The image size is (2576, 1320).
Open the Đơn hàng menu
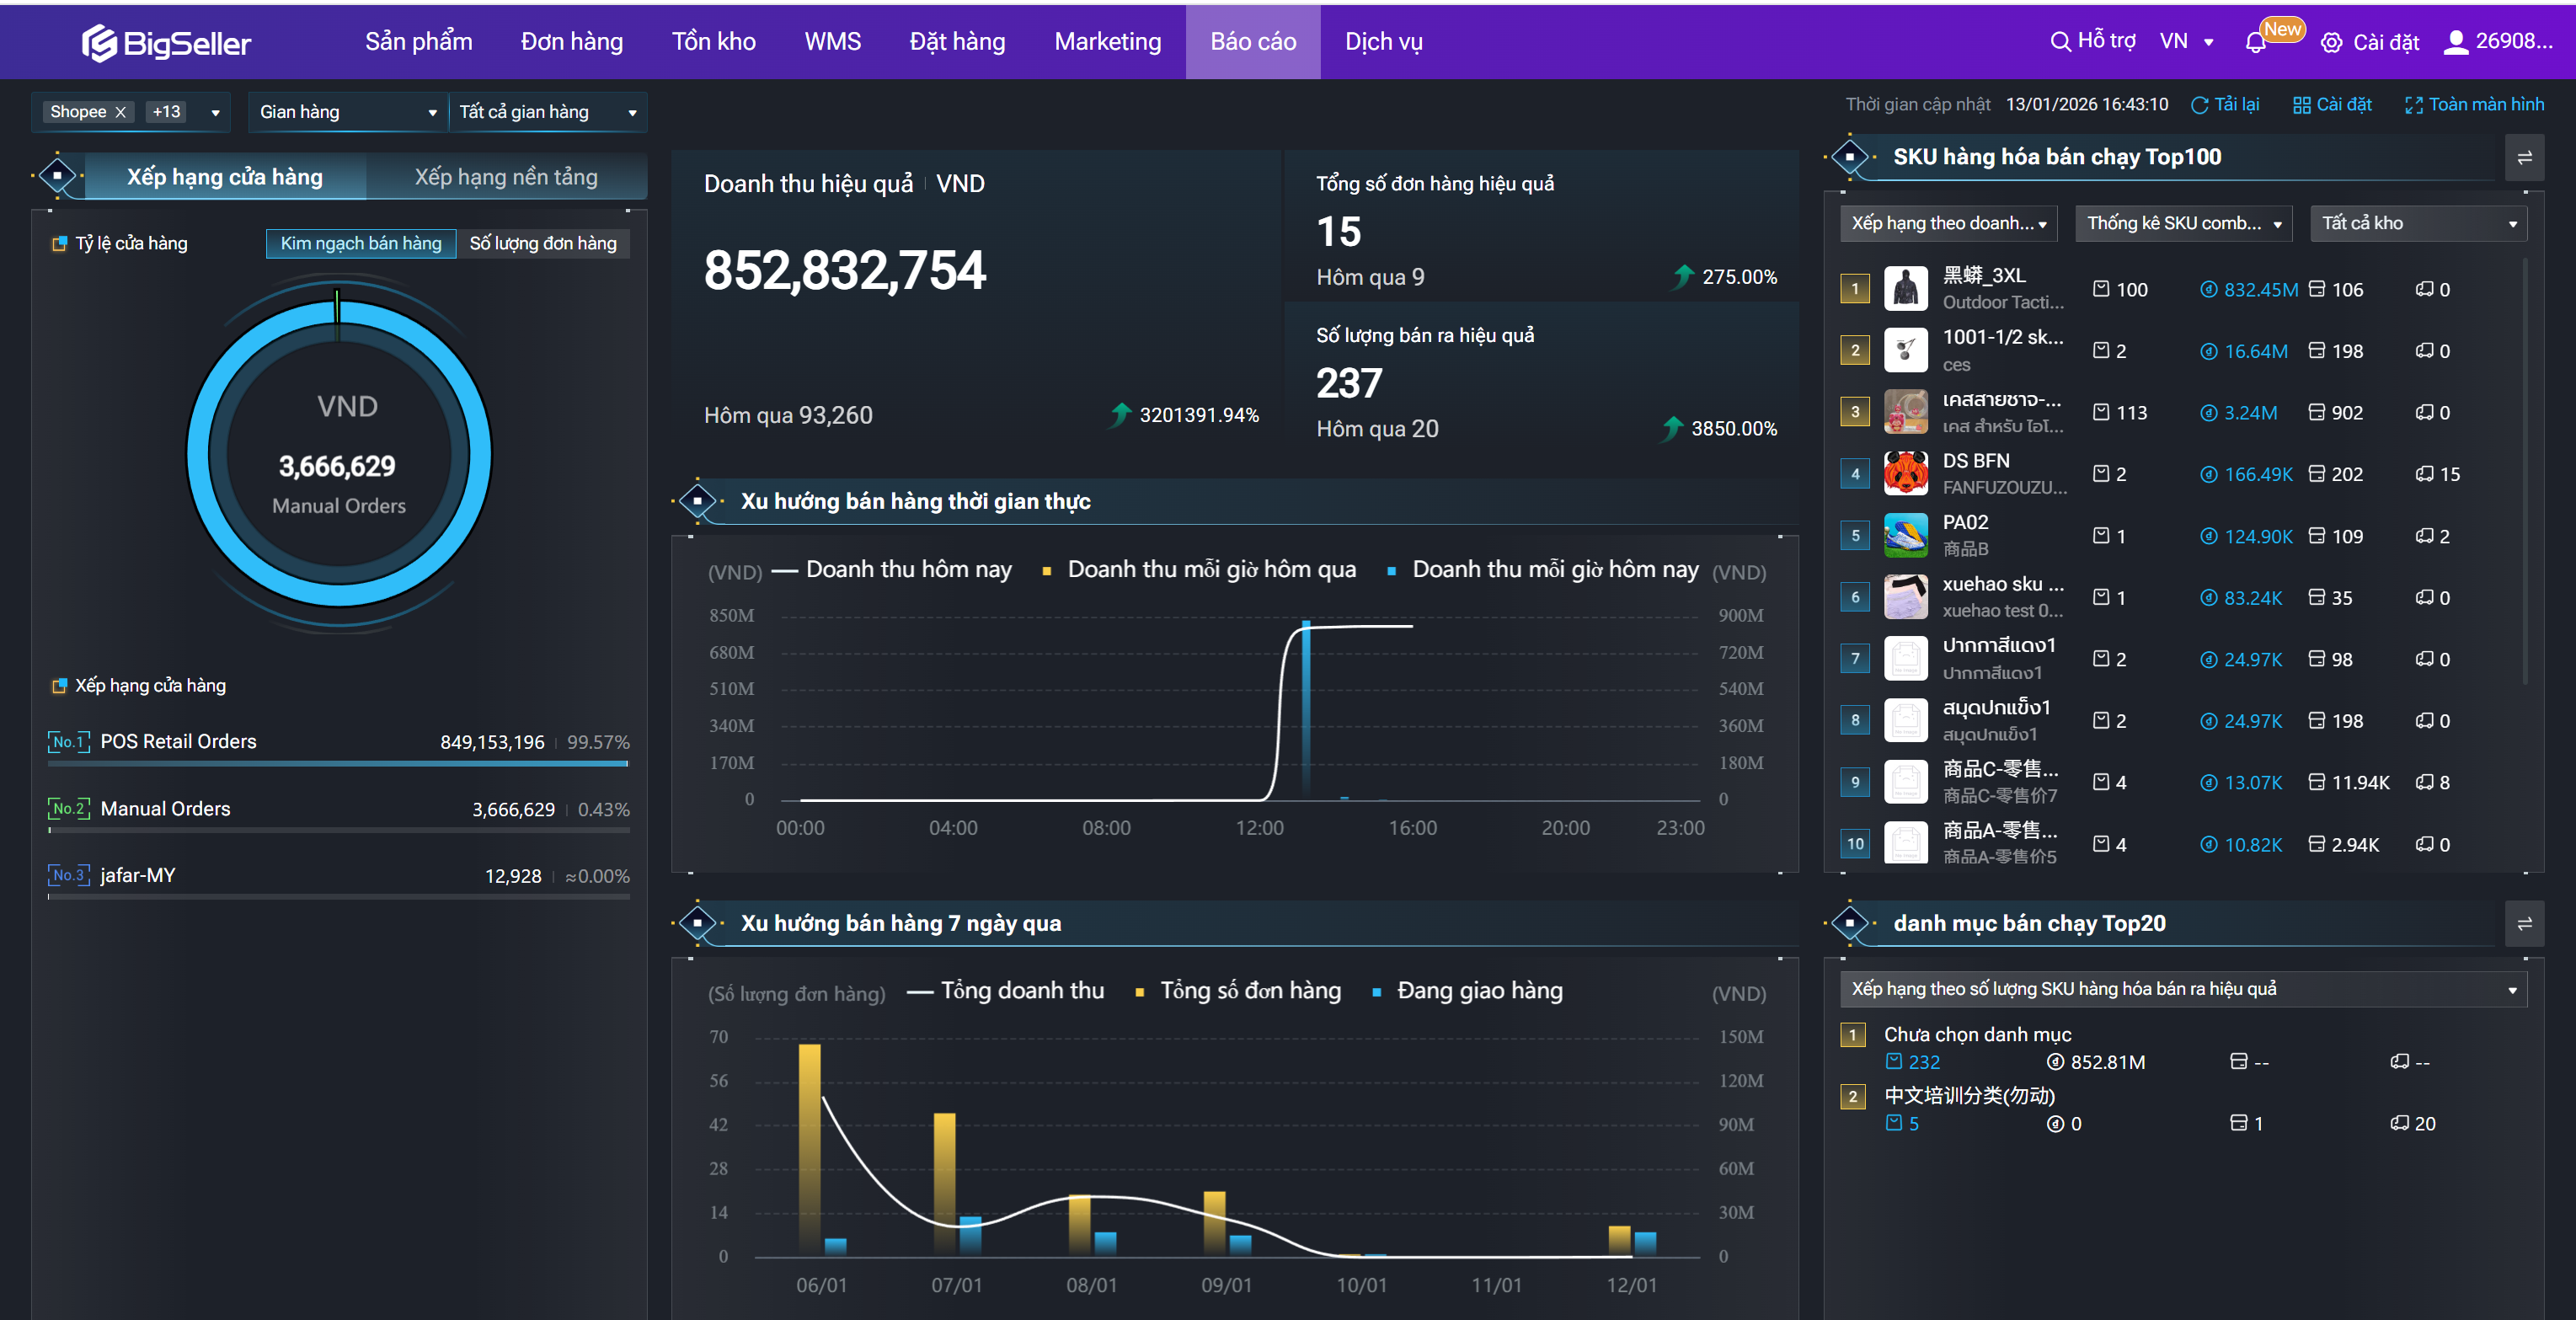pyautogui.click(x=571, y=42)
